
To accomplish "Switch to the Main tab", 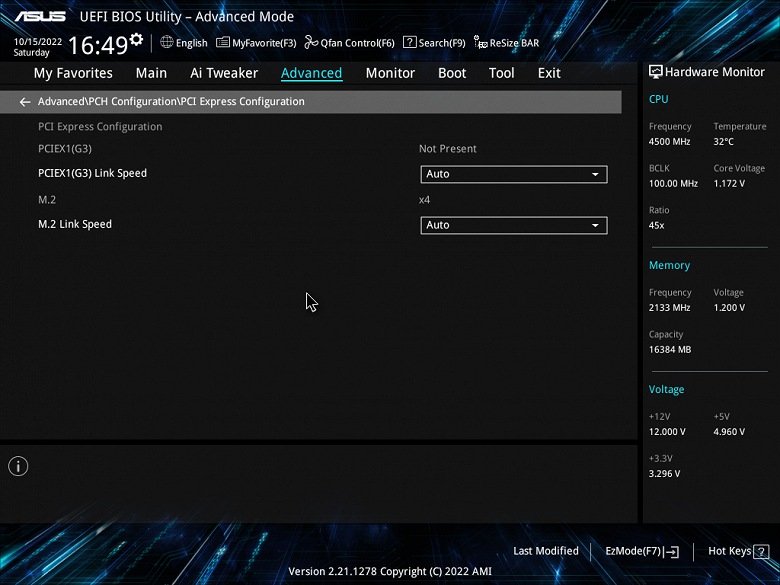I will (151, 73).
